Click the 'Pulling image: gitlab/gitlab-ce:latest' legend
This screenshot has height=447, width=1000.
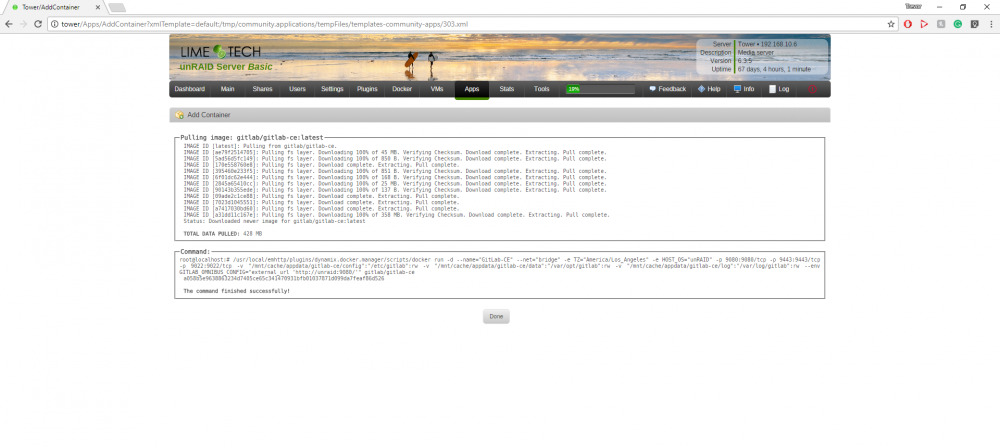click(252, 137)
